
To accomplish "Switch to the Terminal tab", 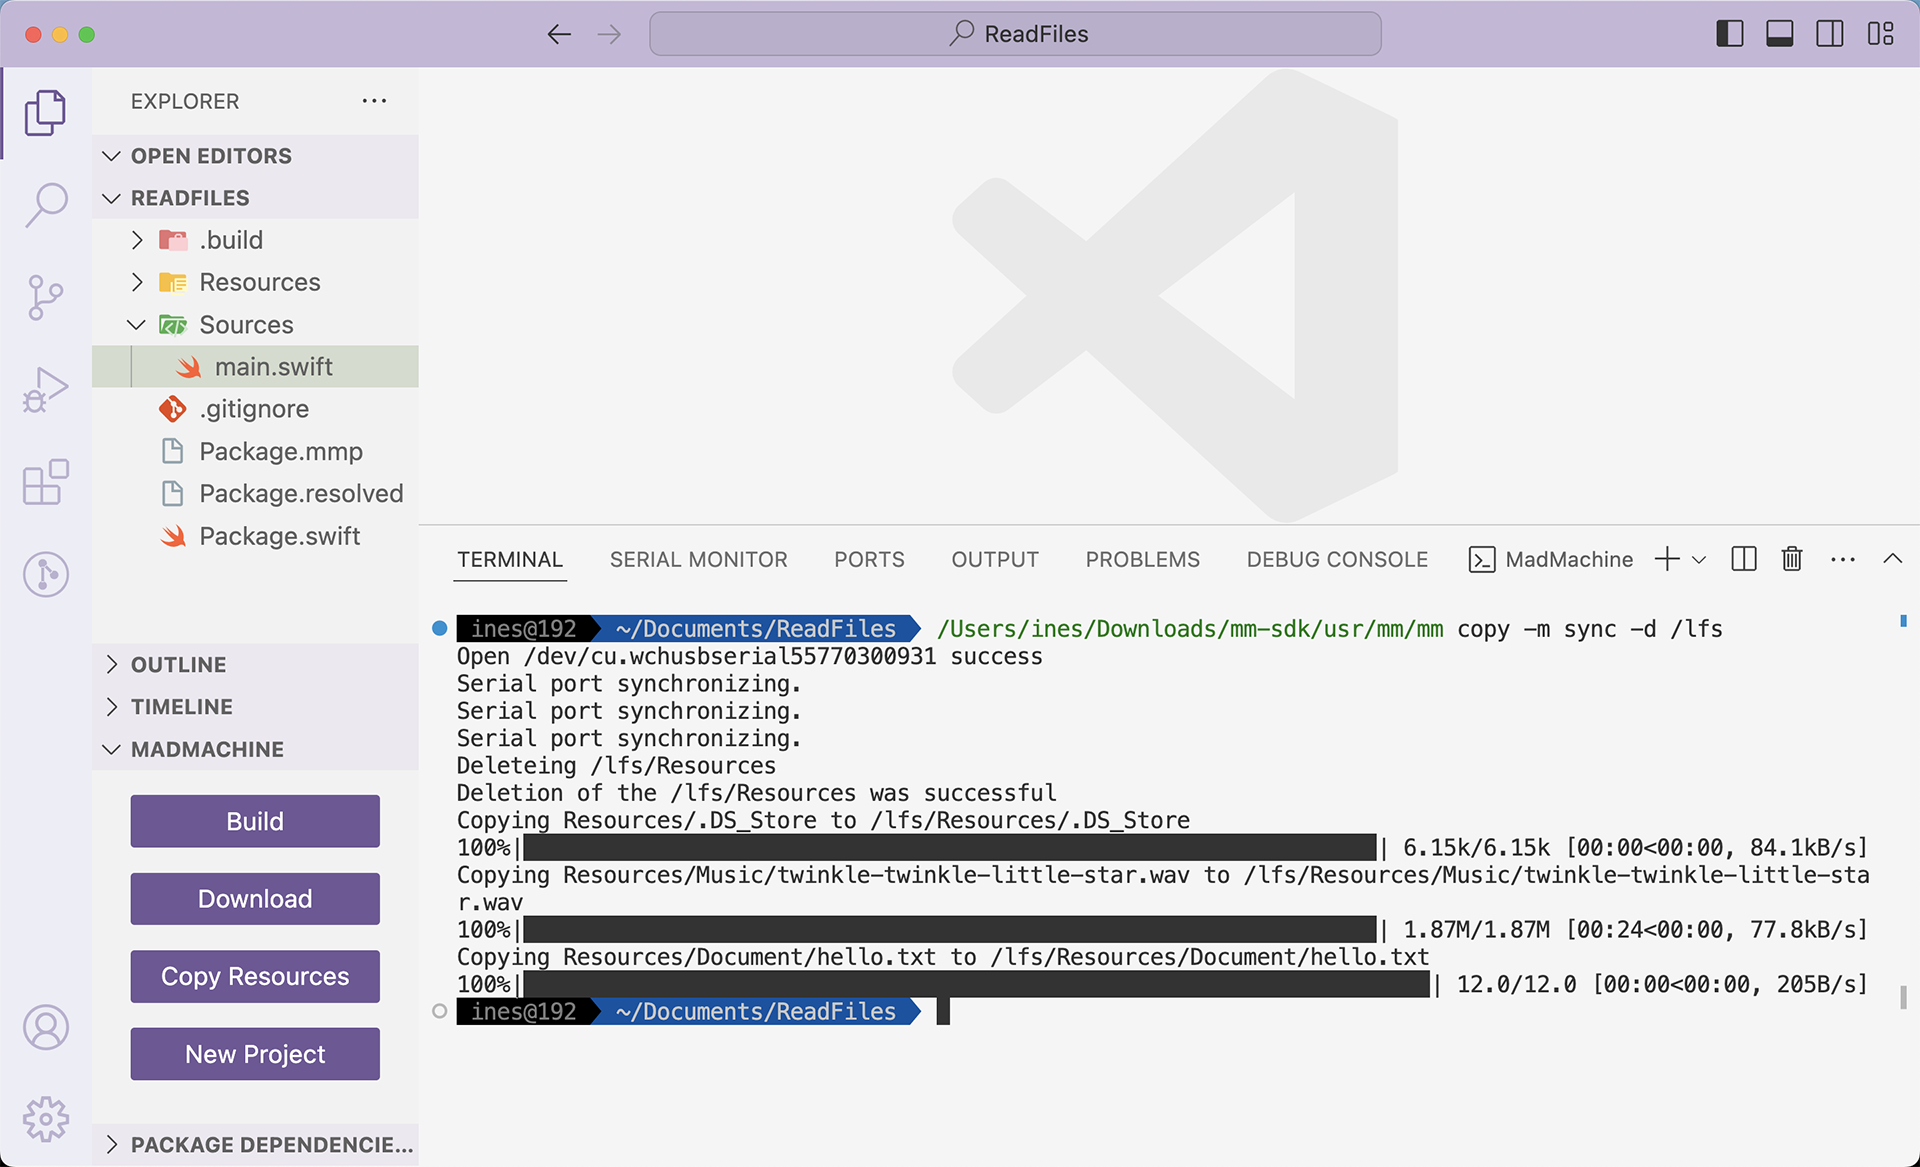I will pos(510,560).
